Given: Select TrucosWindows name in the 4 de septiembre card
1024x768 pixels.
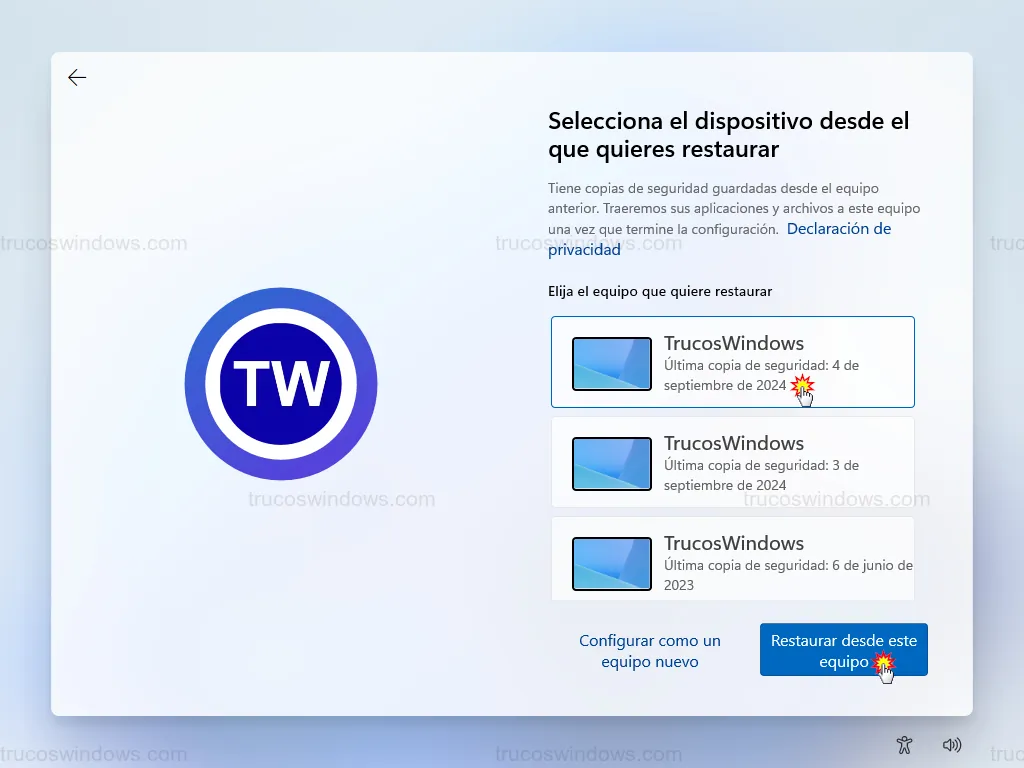Looking at the screenshot, I should pos(734,343).
